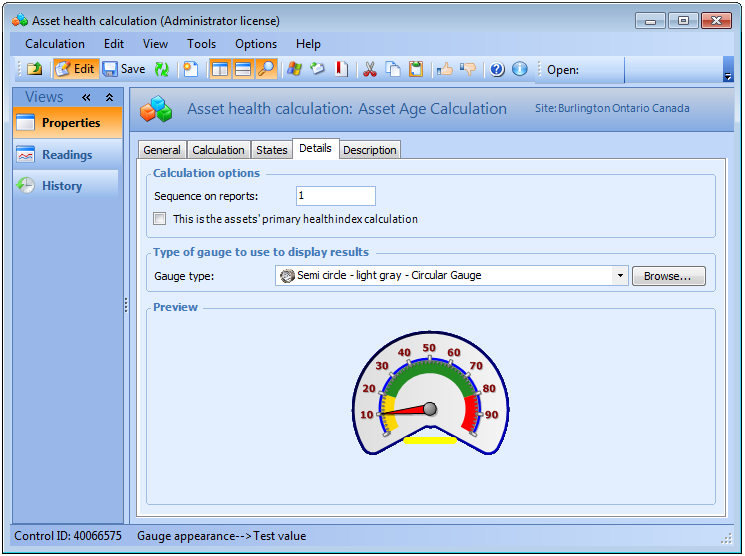745x556 pixels.
Task: Expand the Gauge type dropdown
Action: (x=620, y=276)
